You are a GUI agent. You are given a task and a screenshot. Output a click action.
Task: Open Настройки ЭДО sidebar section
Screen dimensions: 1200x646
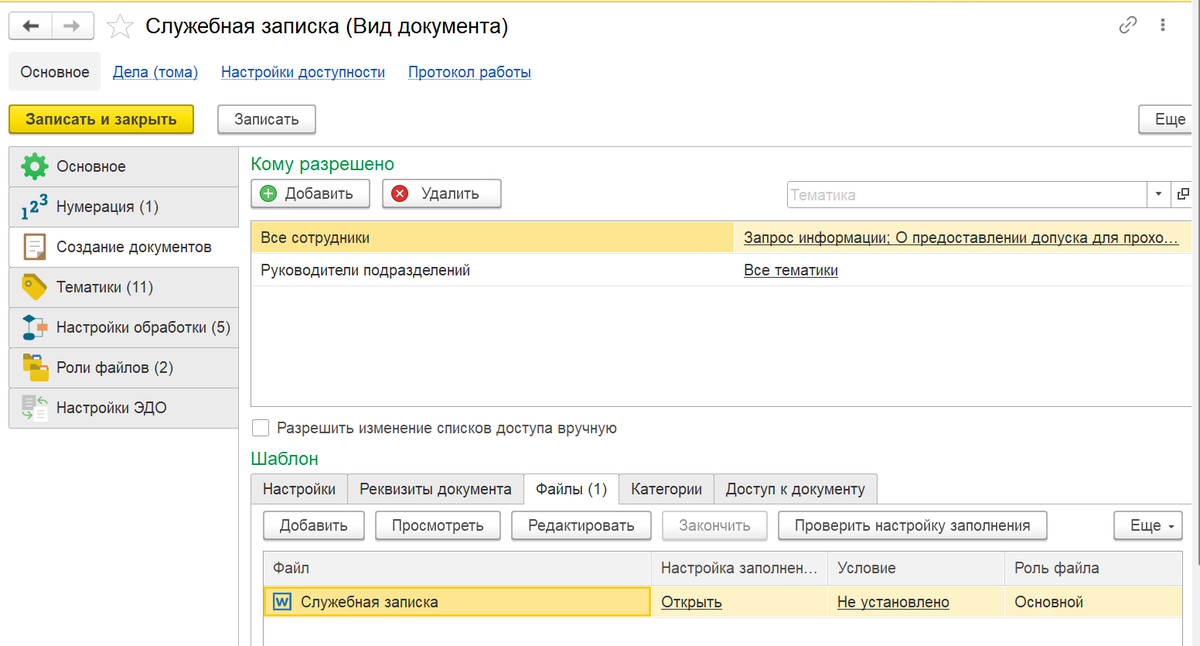pyautogui.click(x=123, y=407)
